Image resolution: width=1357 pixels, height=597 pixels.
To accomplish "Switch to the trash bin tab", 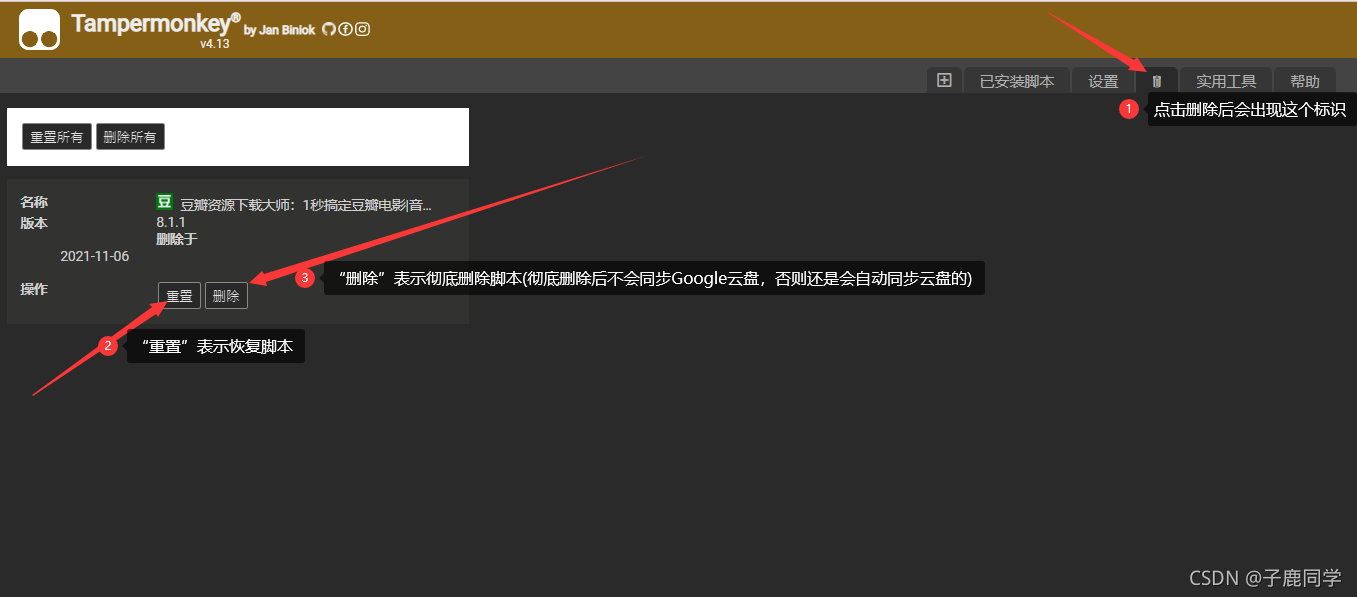I will (1157, 81).
